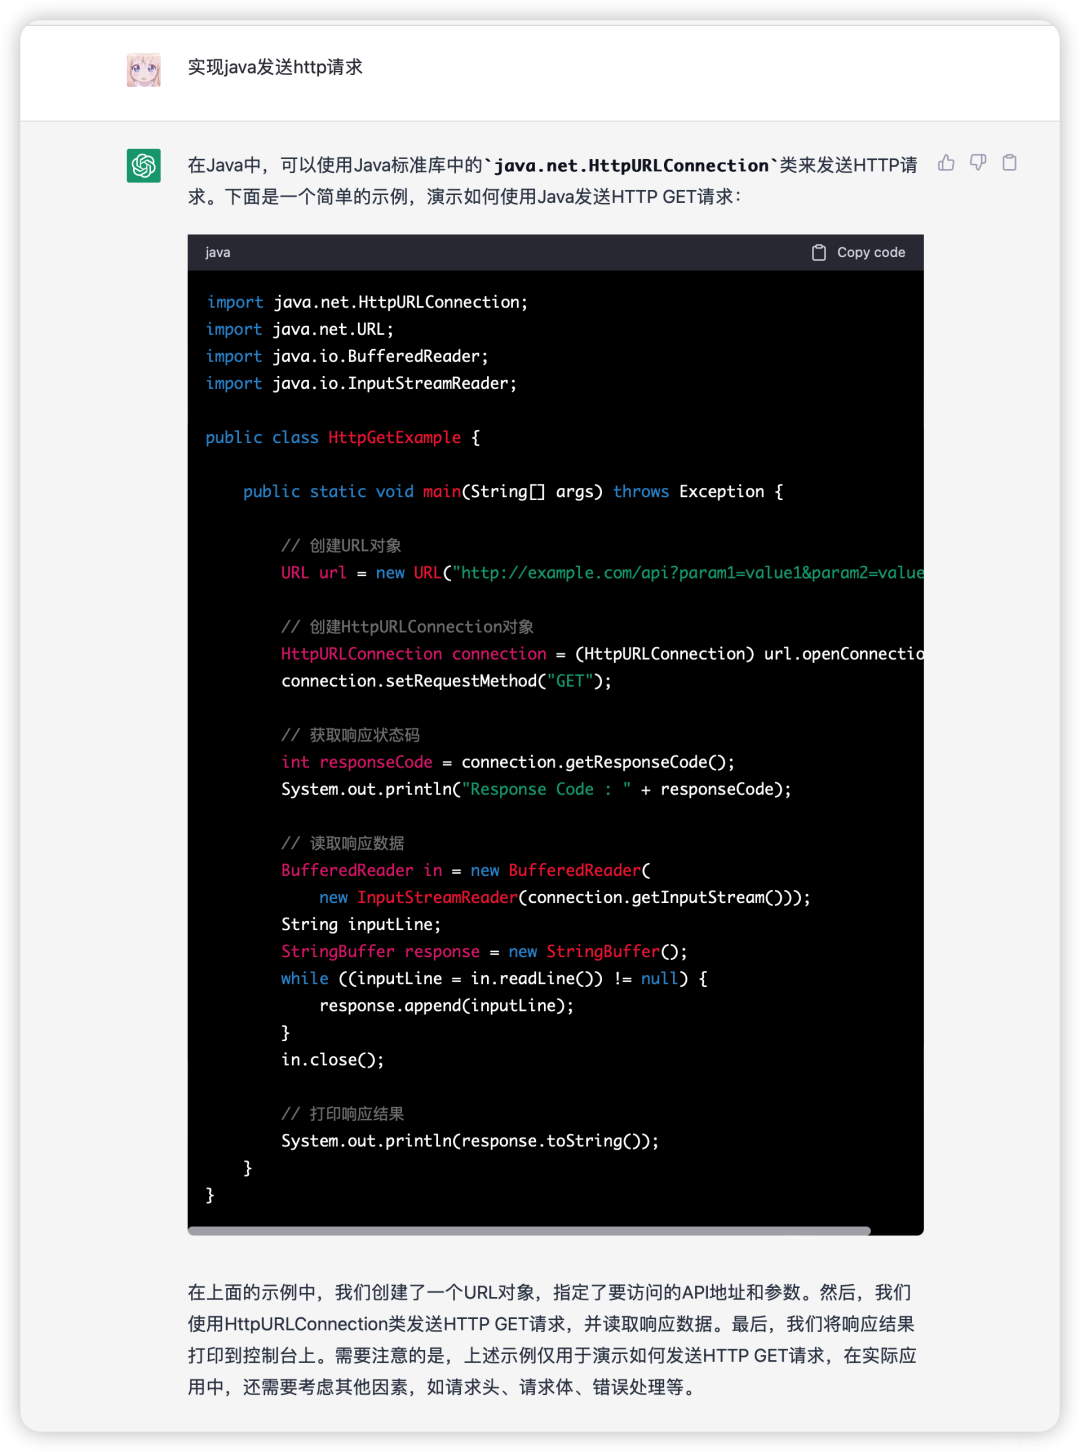
Task: Click the user's anime avatar picture
Action: coord(144,69)
